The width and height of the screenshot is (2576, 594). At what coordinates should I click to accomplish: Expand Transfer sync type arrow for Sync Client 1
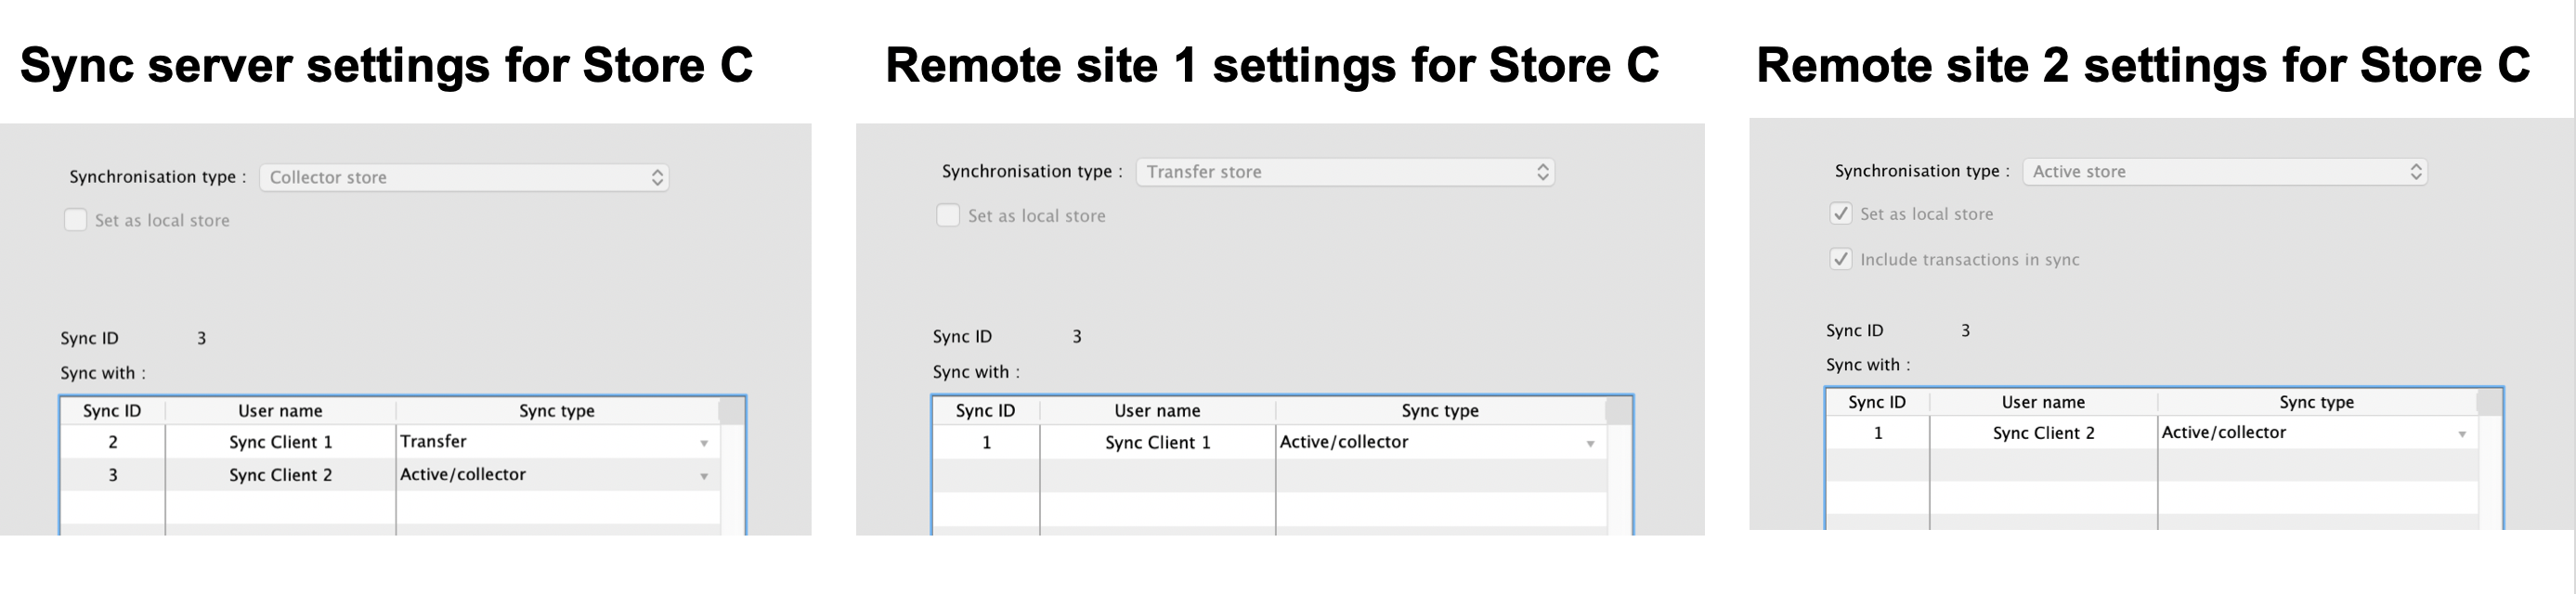click(x=704, y=443)
